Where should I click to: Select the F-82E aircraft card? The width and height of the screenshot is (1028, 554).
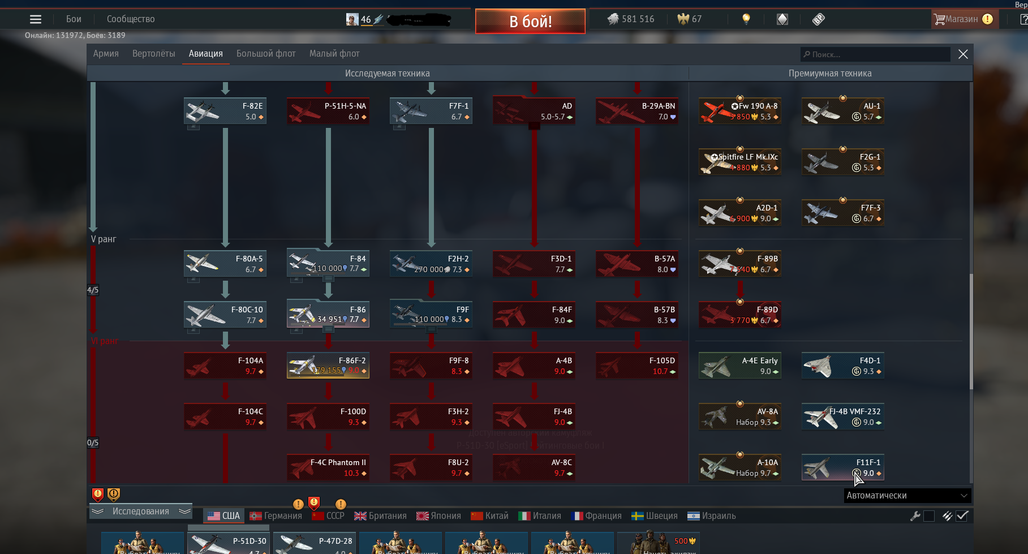225,111
